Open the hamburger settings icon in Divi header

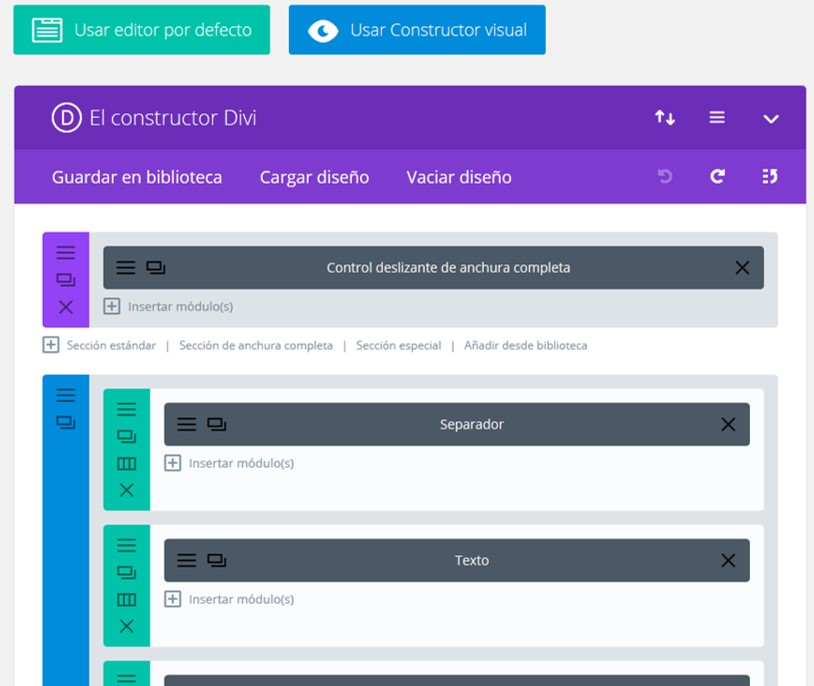tap(717, 118)
